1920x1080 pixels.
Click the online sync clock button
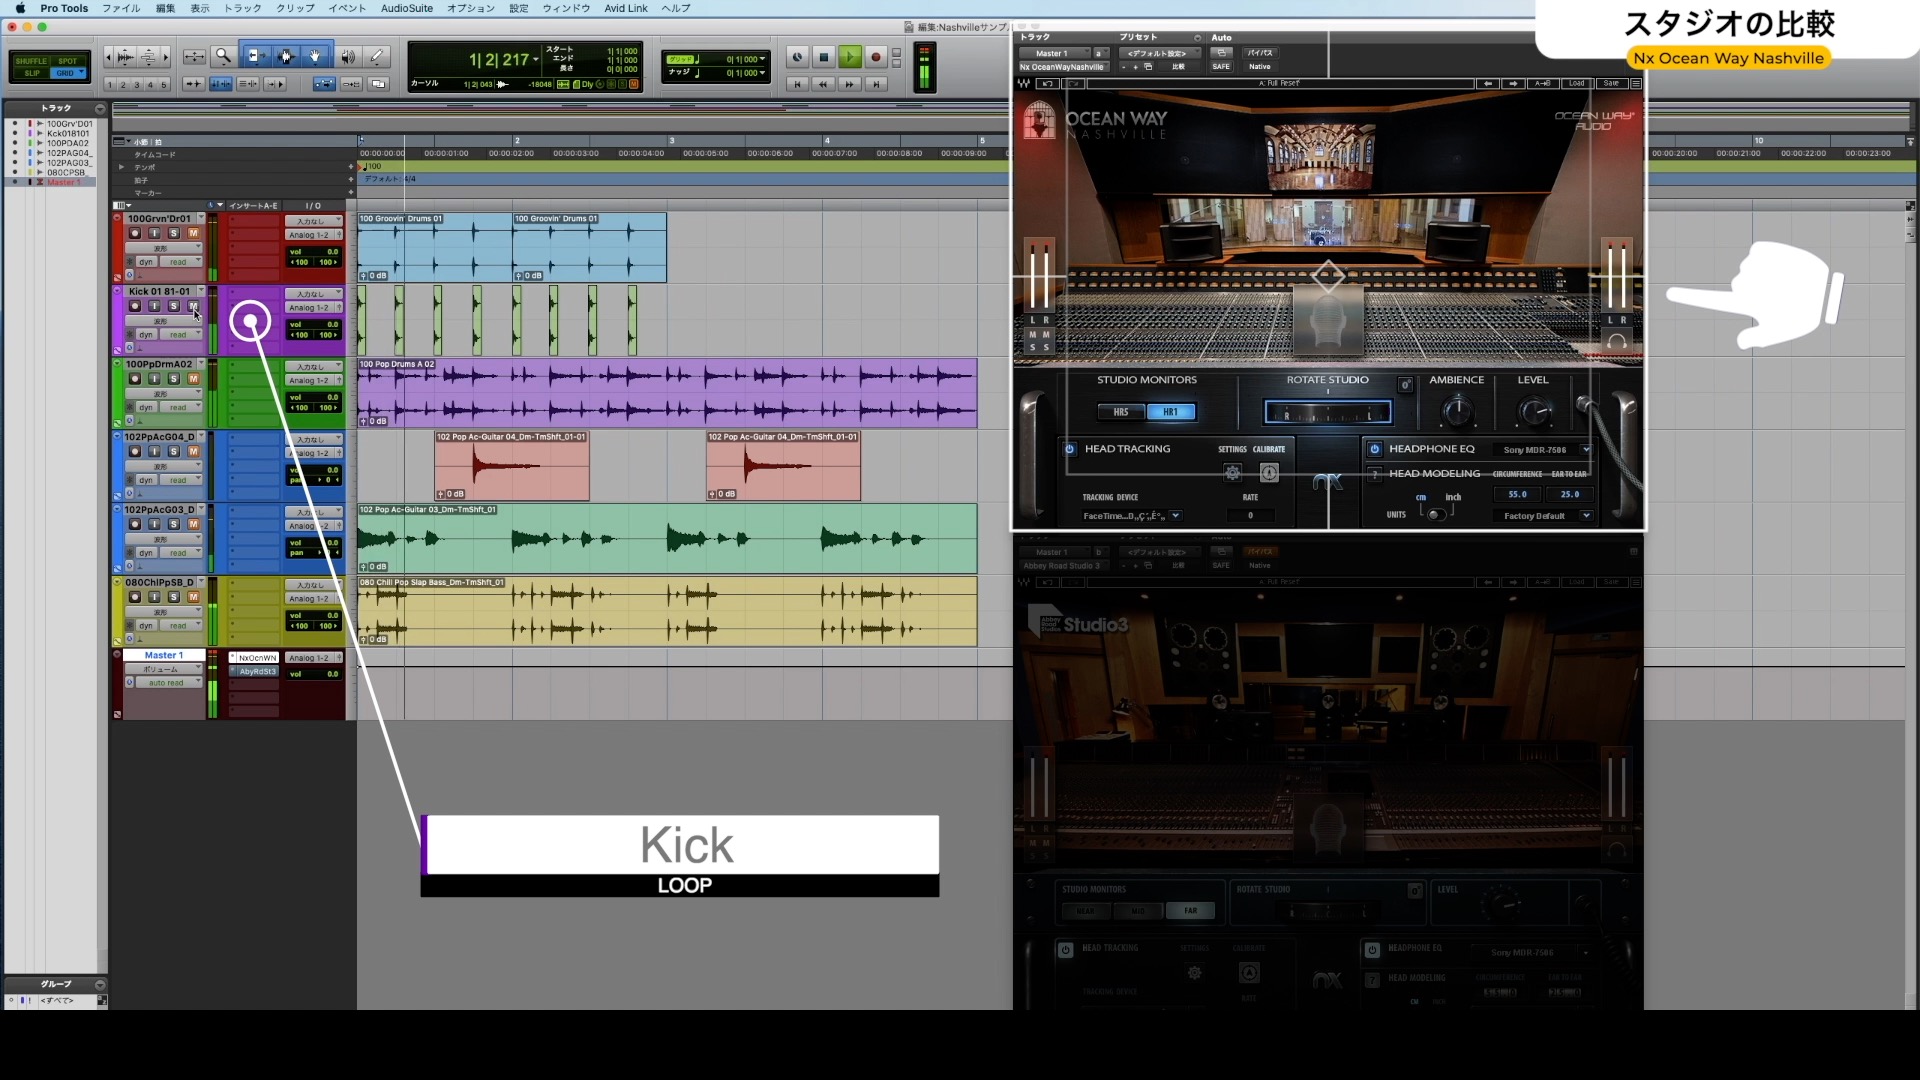point(797,57)
